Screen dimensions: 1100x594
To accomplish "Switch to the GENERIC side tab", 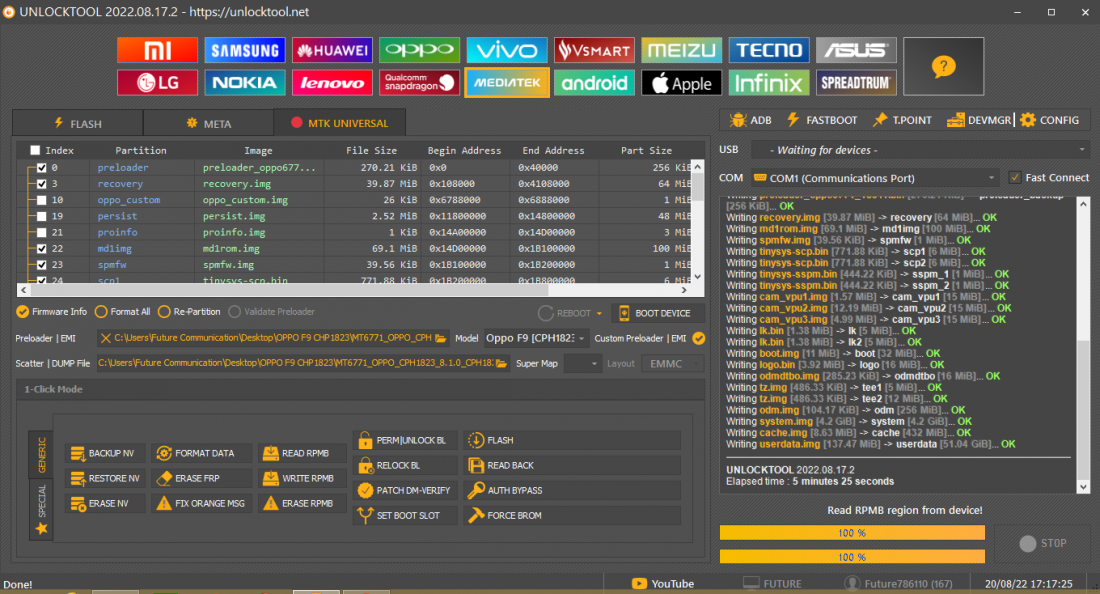I will click(41, 454).
